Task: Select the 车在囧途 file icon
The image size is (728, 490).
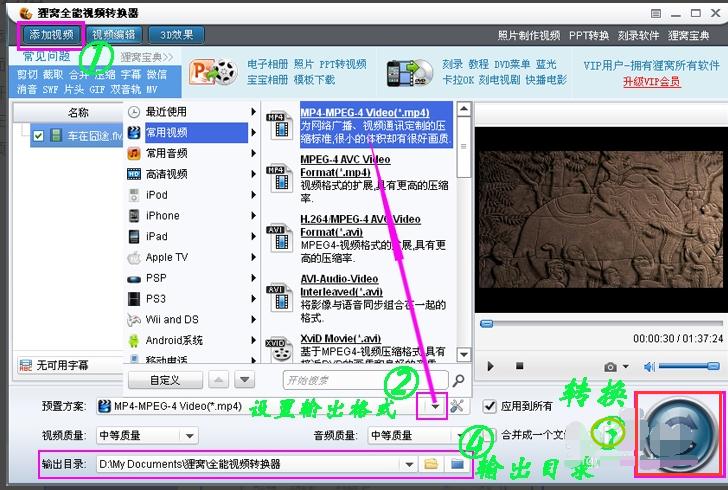Action: click(56, 136)
